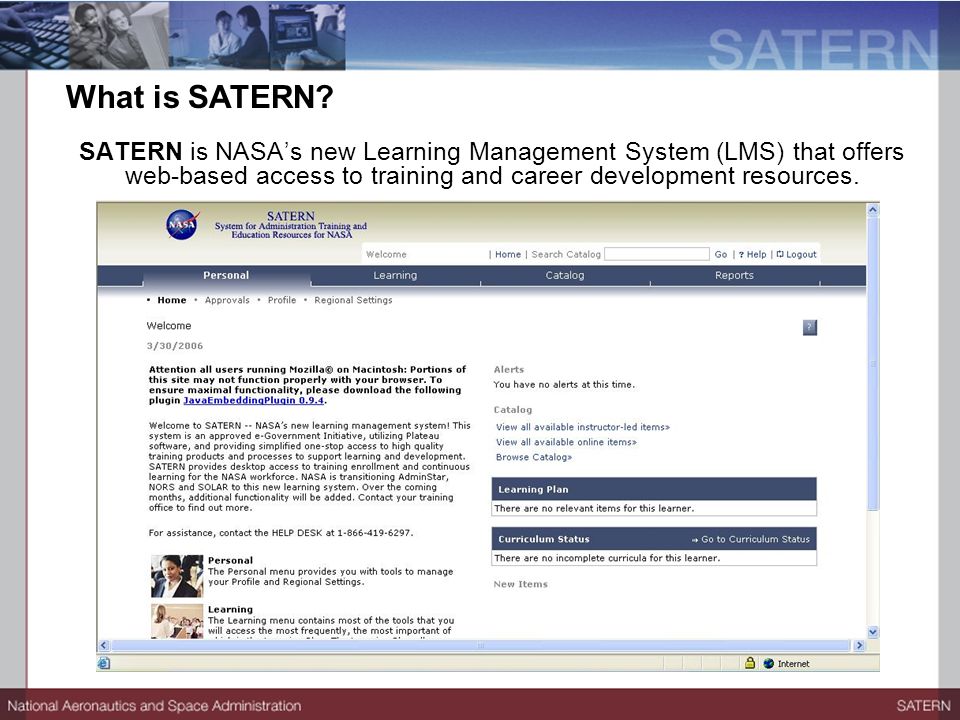Click the padlock security icon in status bar

click(x=749, y=663)
